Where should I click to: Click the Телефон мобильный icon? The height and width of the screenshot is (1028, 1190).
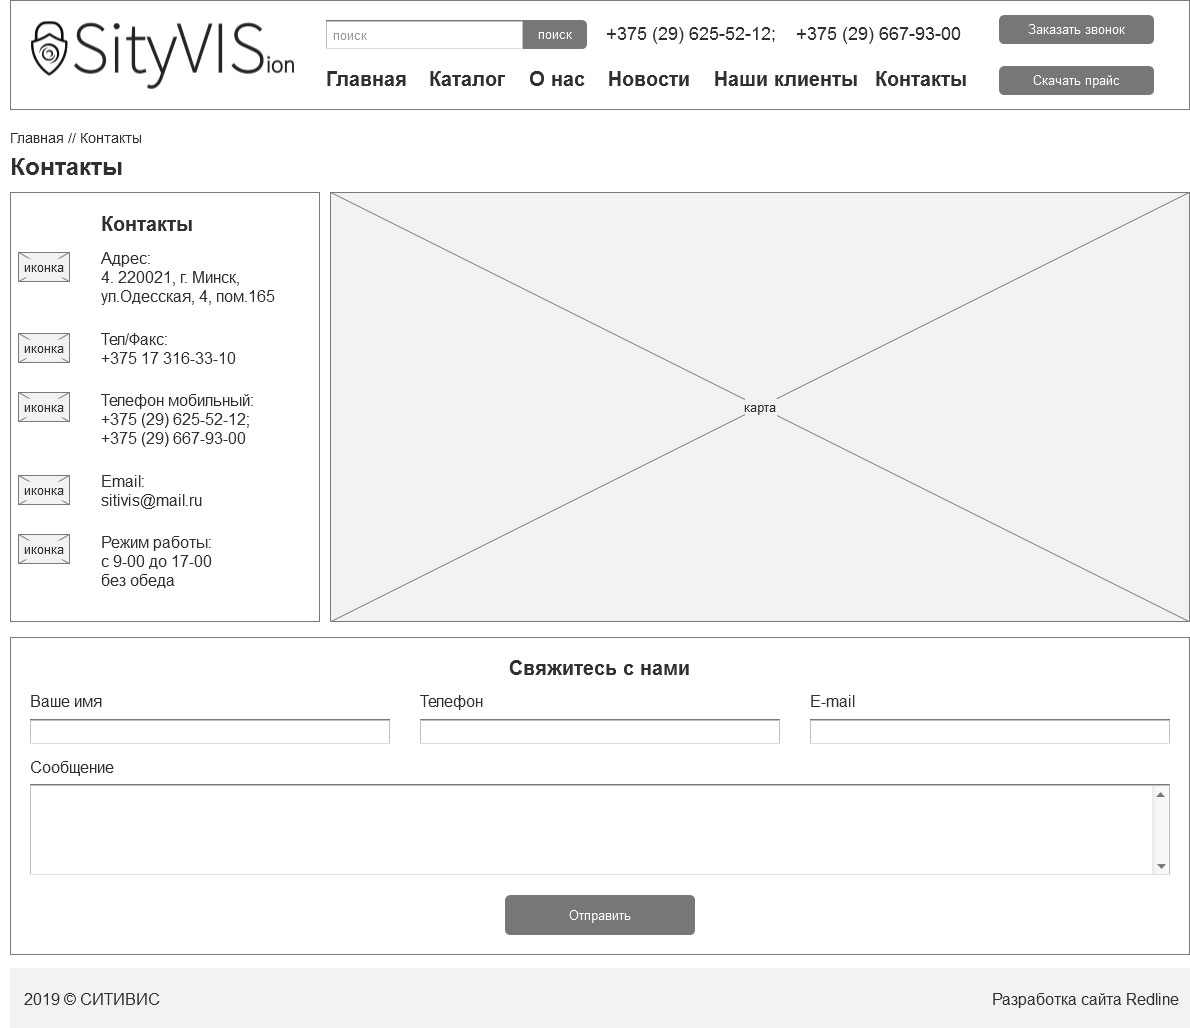44,407
